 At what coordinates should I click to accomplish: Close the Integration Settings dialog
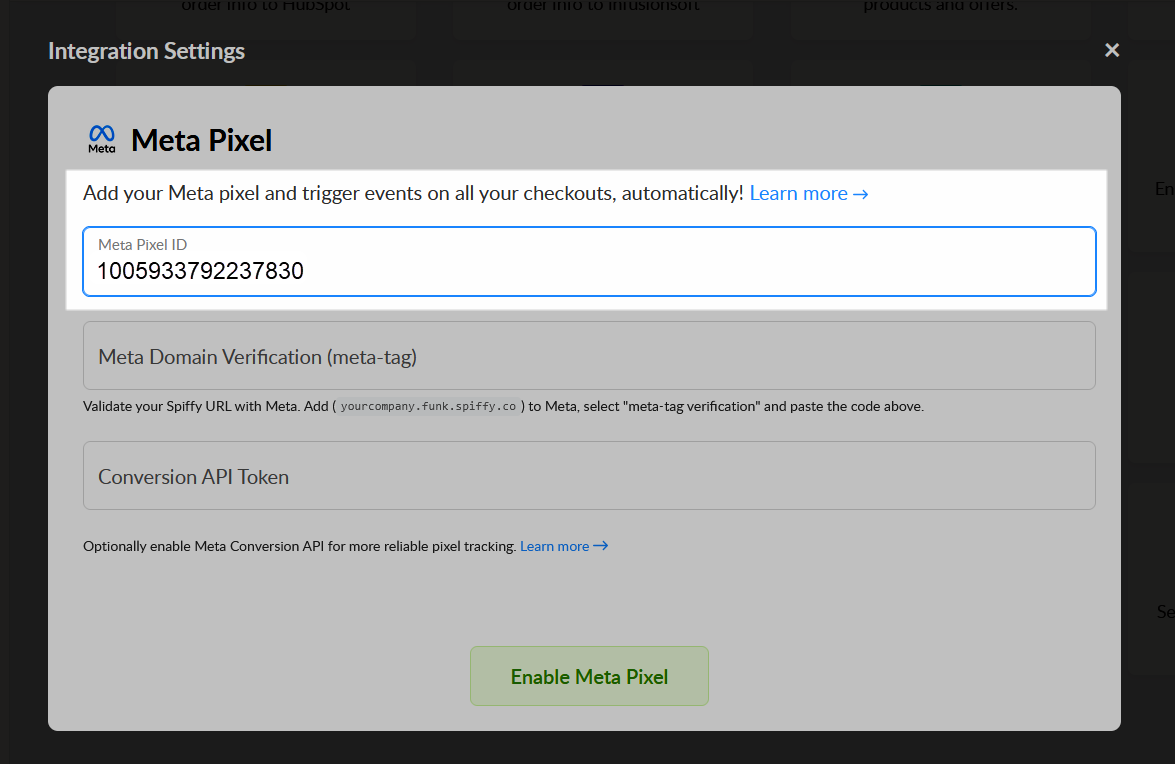point(1111,50)
